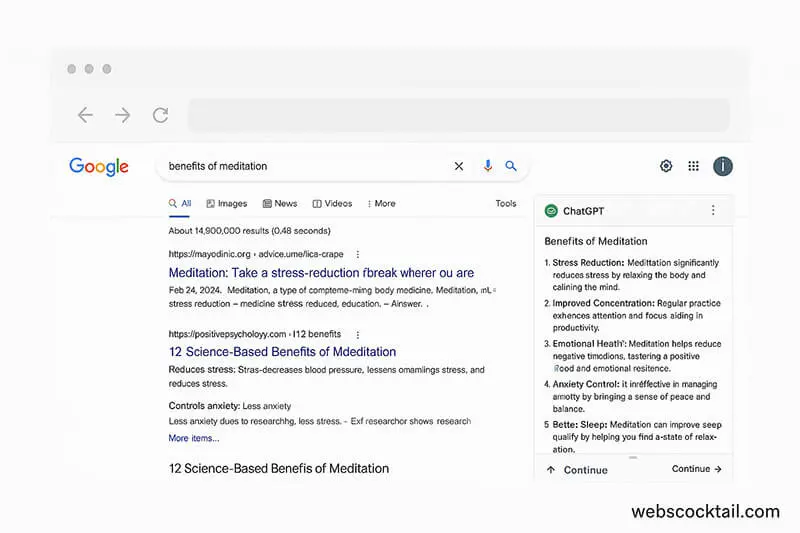
Task: Open the Tools filter options
Action: click(506, 204)
